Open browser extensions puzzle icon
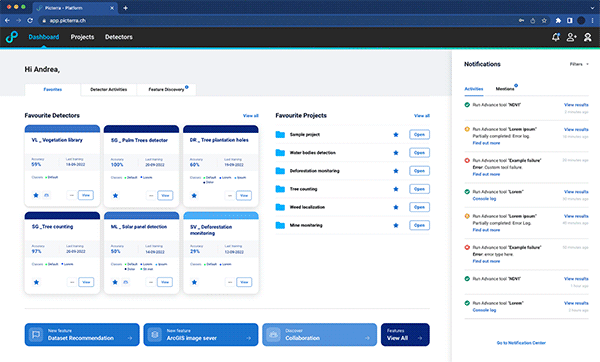Image resolution: width=600 pixels, height=362 pixels. [x=558, y=21]
